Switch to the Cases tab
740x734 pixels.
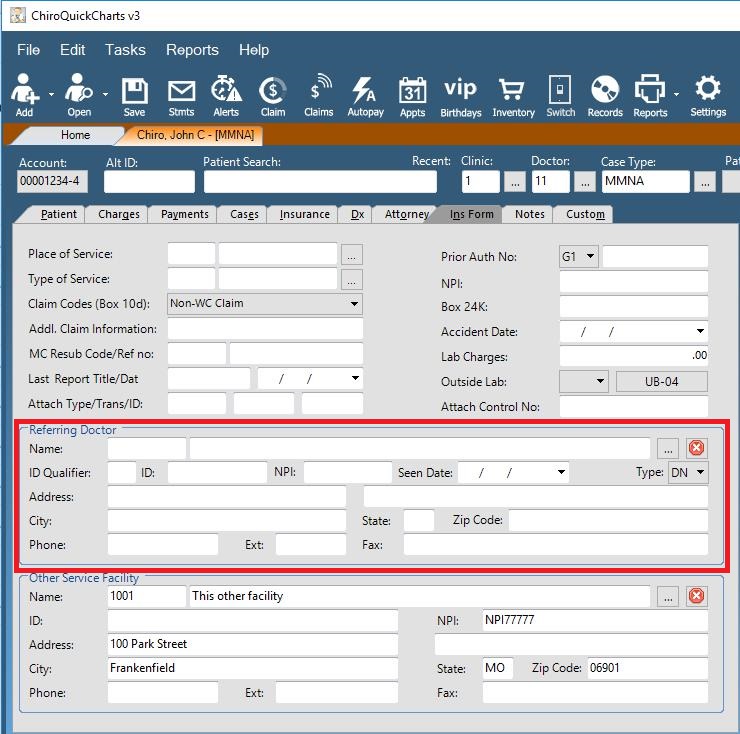point(244,214)
